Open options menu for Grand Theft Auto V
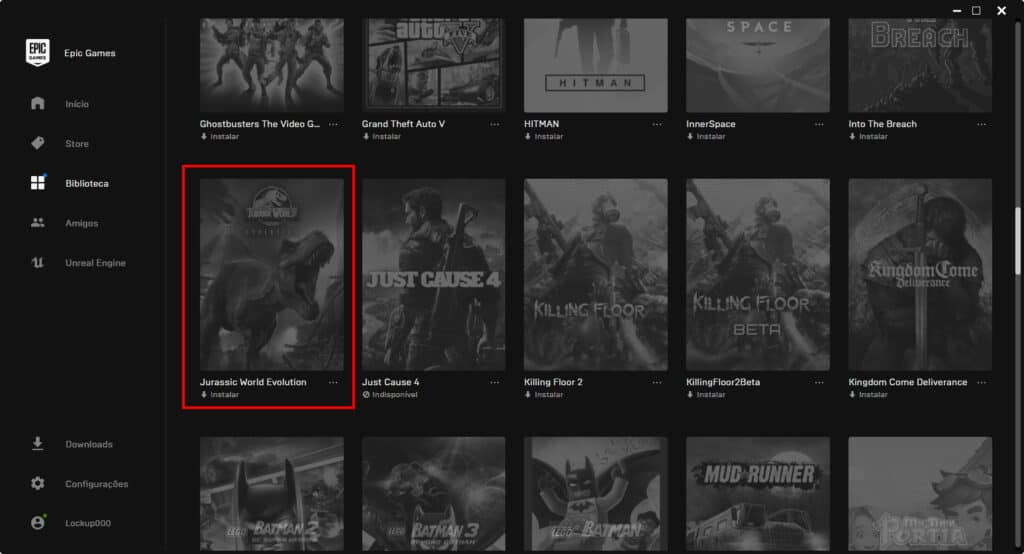The height and width of the screenshot is (554, 1024). coord(495,124)
